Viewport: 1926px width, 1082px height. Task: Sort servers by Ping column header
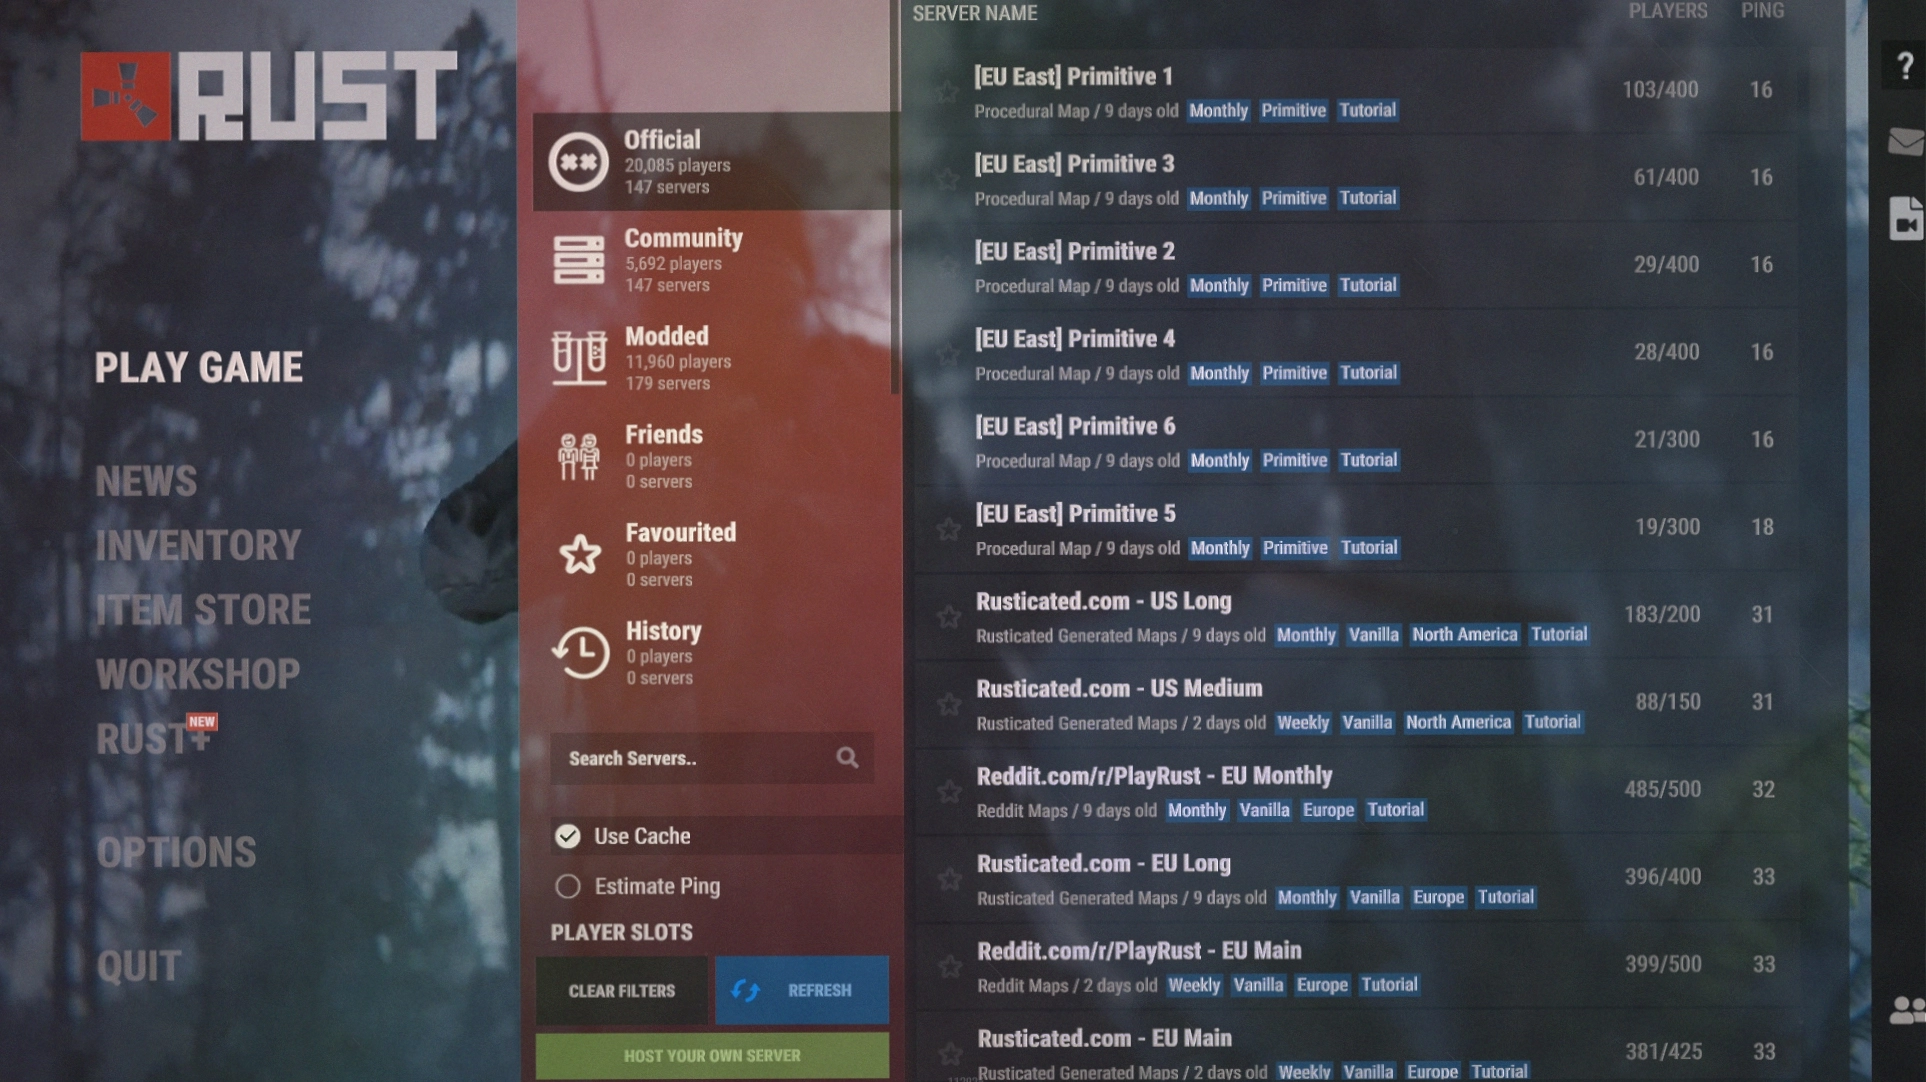[1762, 12]
